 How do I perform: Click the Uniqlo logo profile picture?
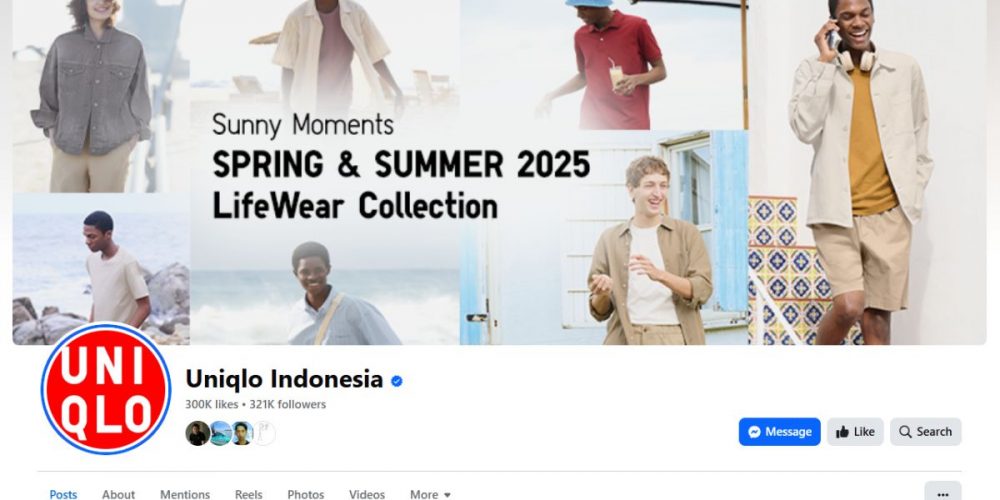(x=106, y=389)
